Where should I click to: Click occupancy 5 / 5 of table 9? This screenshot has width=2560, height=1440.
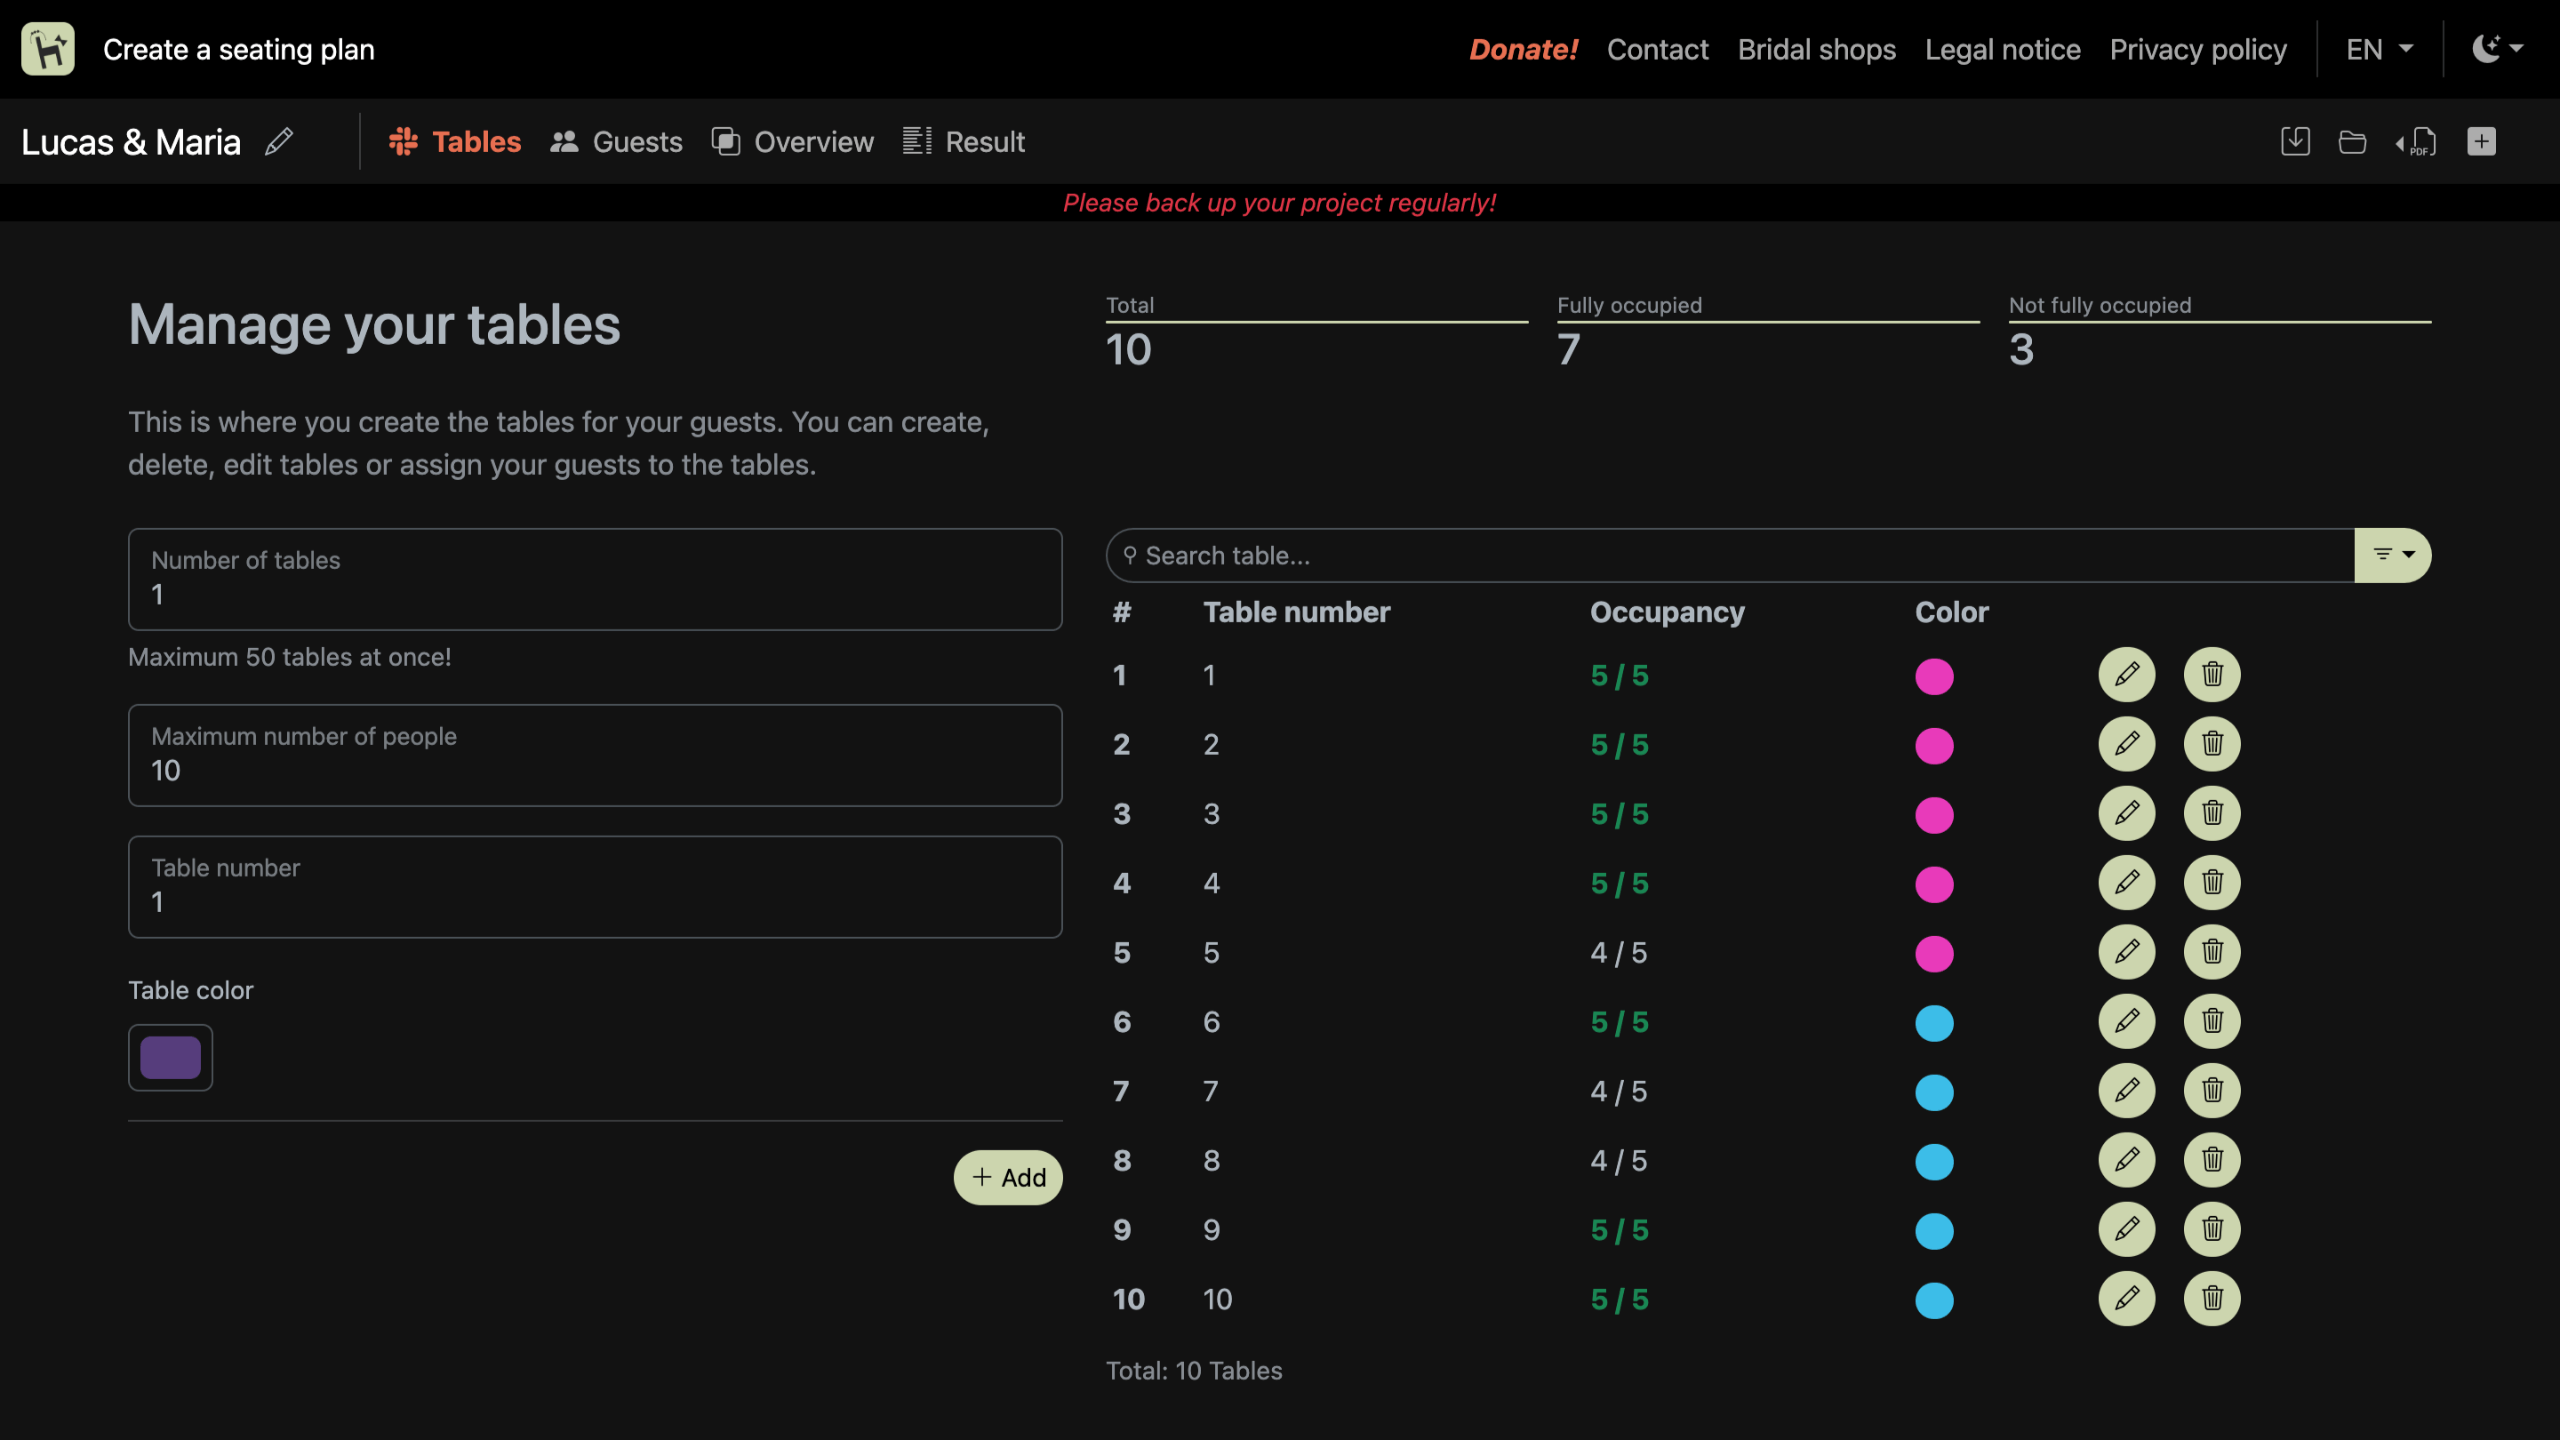tap(1619, 1230)
